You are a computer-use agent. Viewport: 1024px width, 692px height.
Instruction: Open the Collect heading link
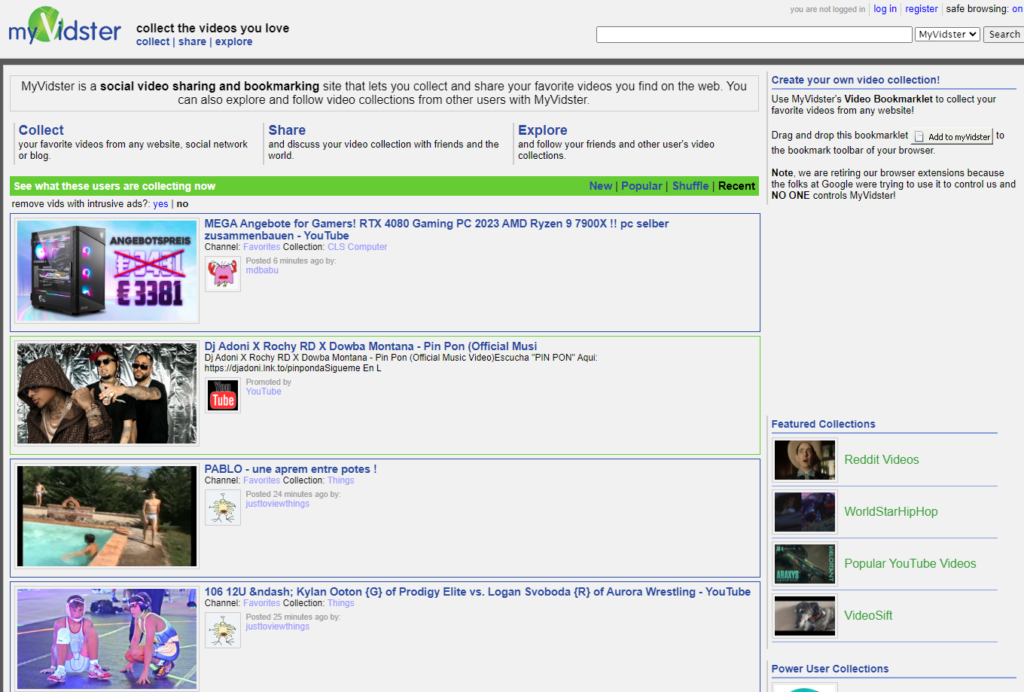41,130
